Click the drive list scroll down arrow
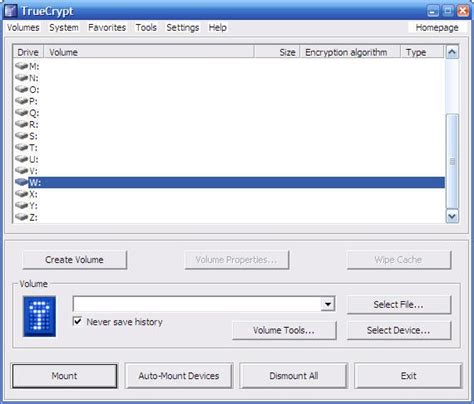The width and height of the screenshot is (474, 404). click(x=452, y=216)
